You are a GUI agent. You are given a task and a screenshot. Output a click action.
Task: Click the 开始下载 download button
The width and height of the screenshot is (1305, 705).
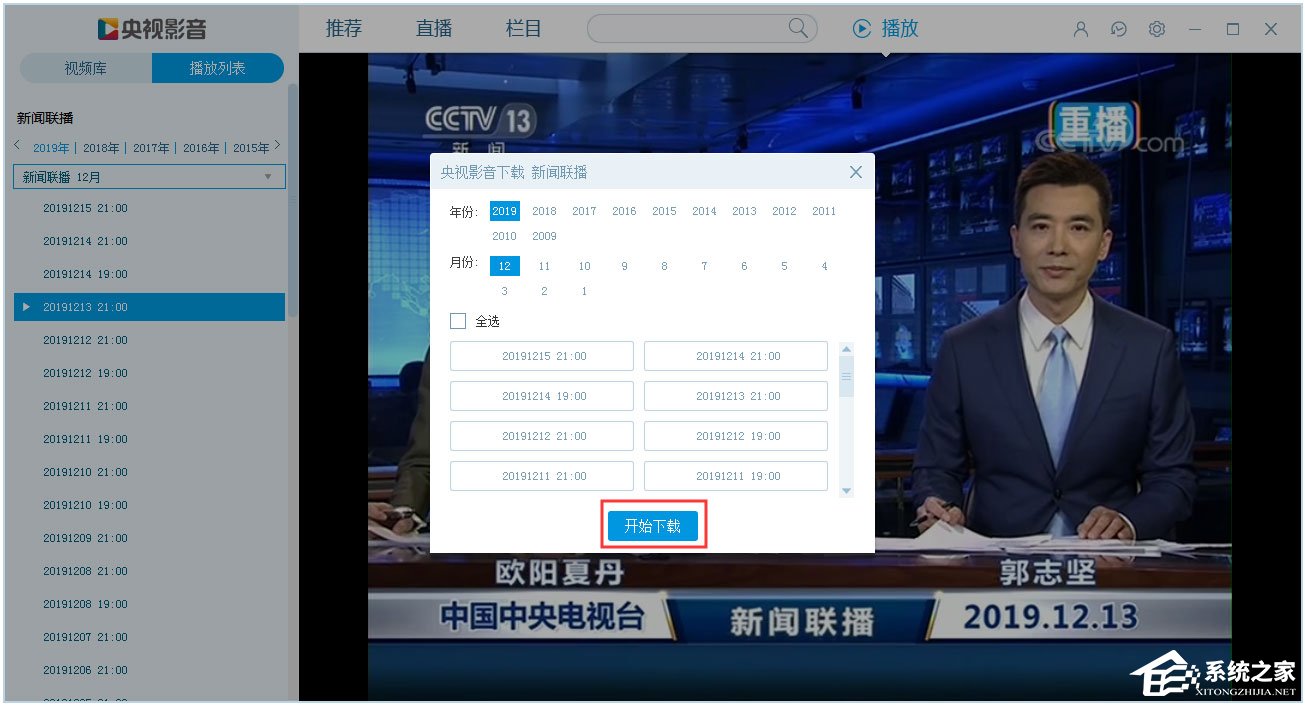653,525
